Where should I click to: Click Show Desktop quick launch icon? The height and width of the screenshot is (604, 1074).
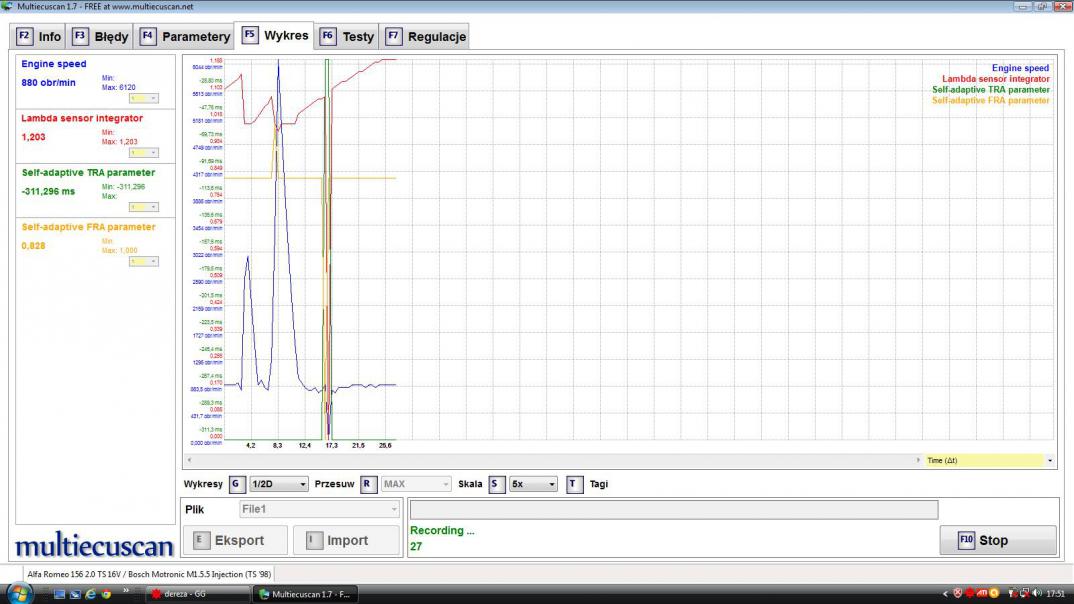tap(60, 594)
